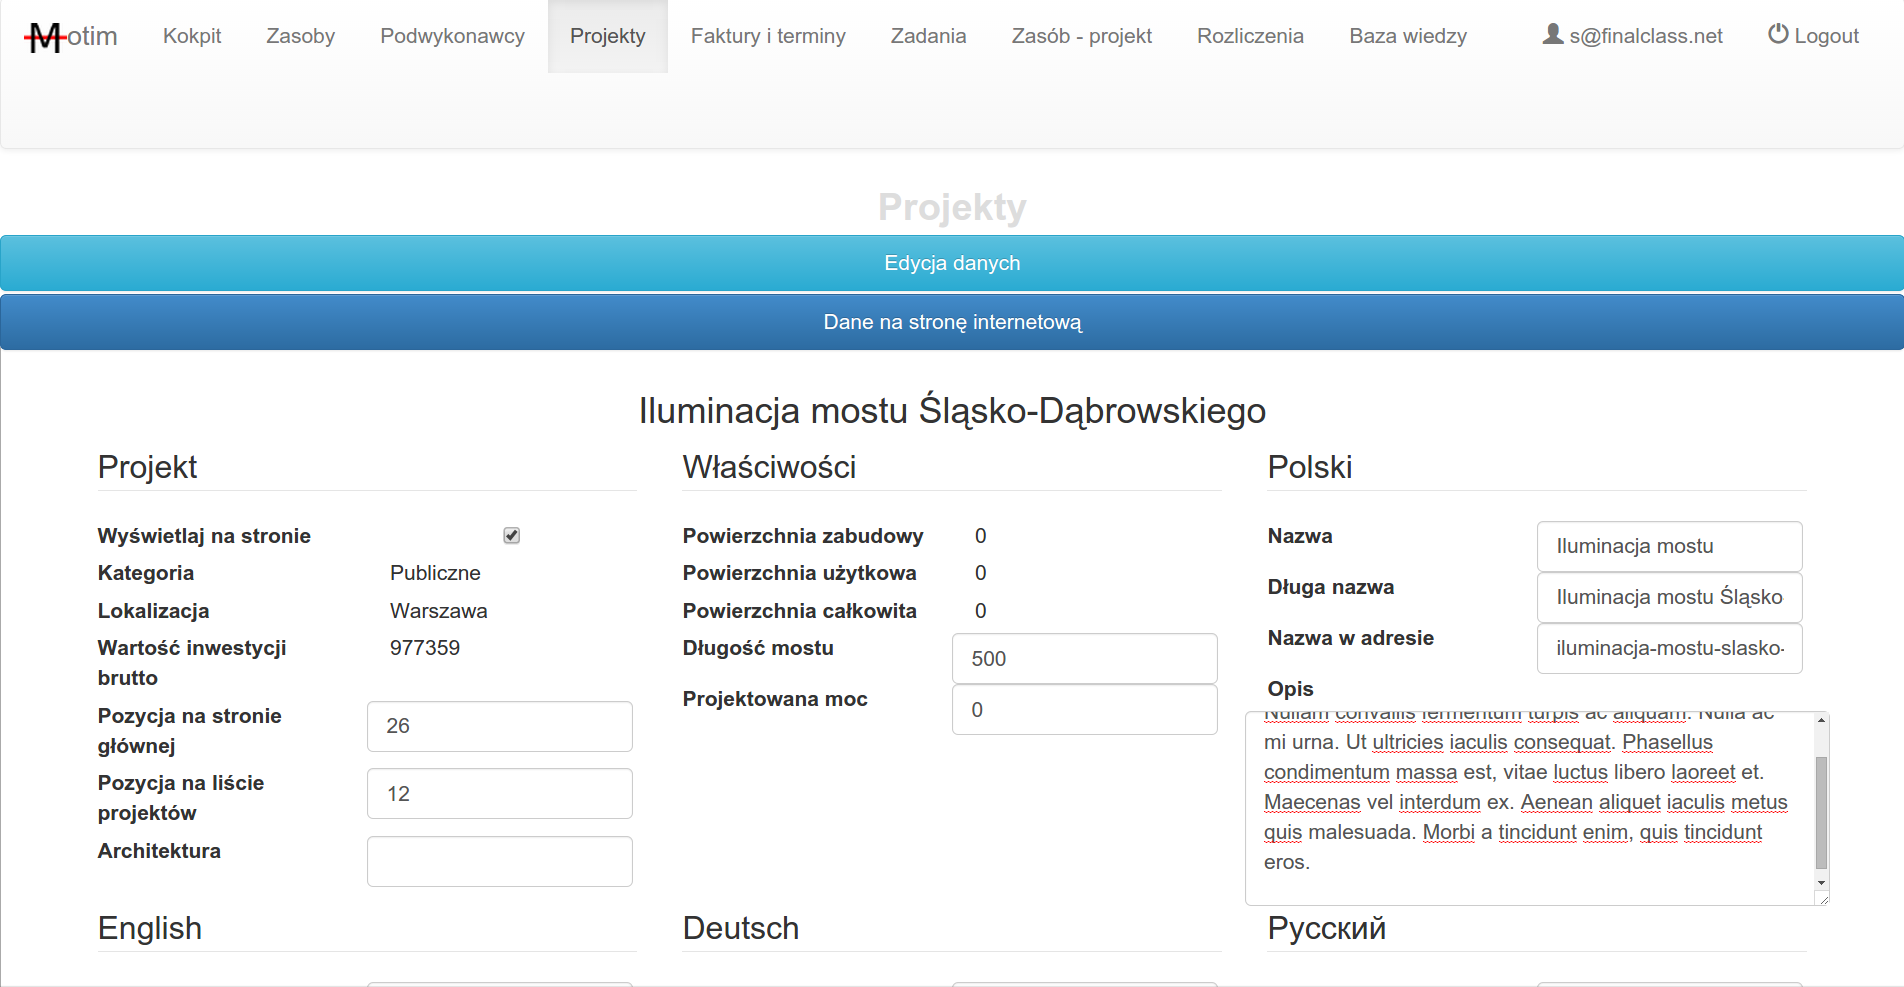The width and height of the screenshot is (1904, 987).
Task: Focus the Pozycja na stronie głównej field
Action: click(x=499, y=726)
